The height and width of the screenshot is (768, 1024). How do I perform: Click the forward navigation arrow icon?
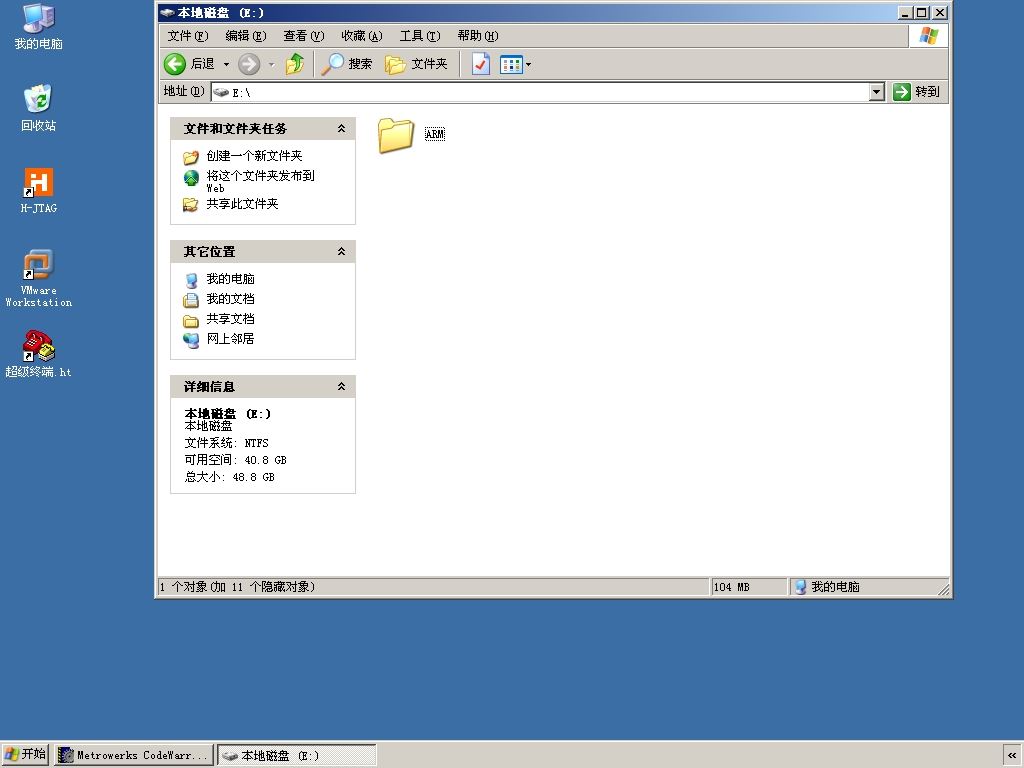point(249,64)
